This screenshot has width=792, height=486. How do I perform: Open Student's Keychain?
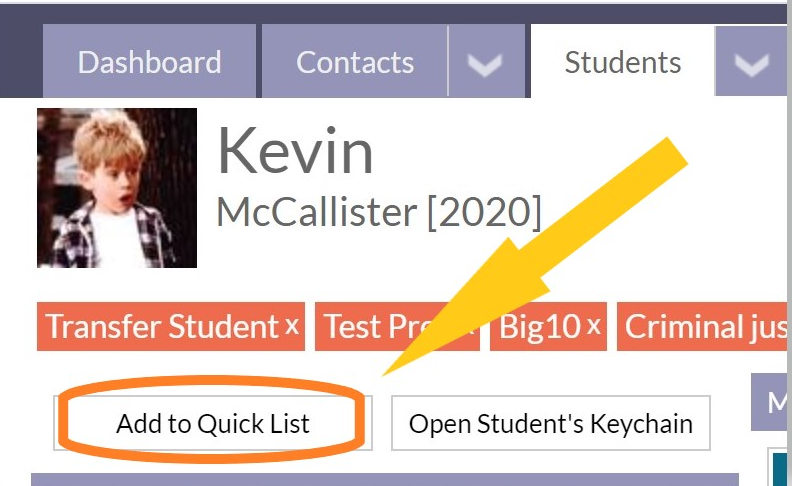coord(551,423)
